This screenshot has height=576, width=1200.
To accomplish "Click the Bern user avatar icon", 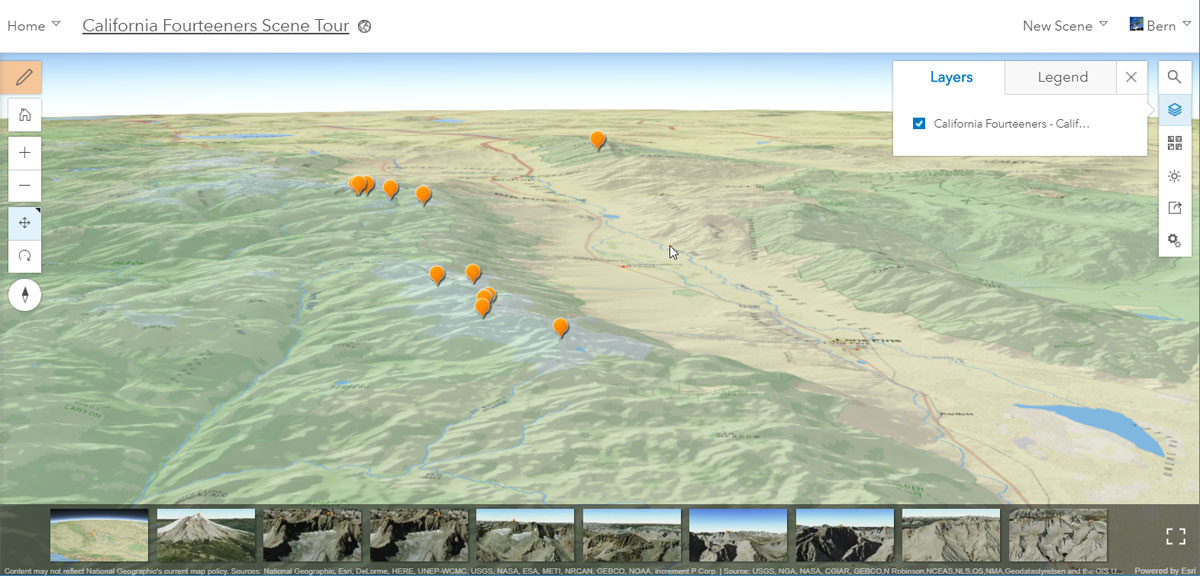I will click(x=1136, y=24).
